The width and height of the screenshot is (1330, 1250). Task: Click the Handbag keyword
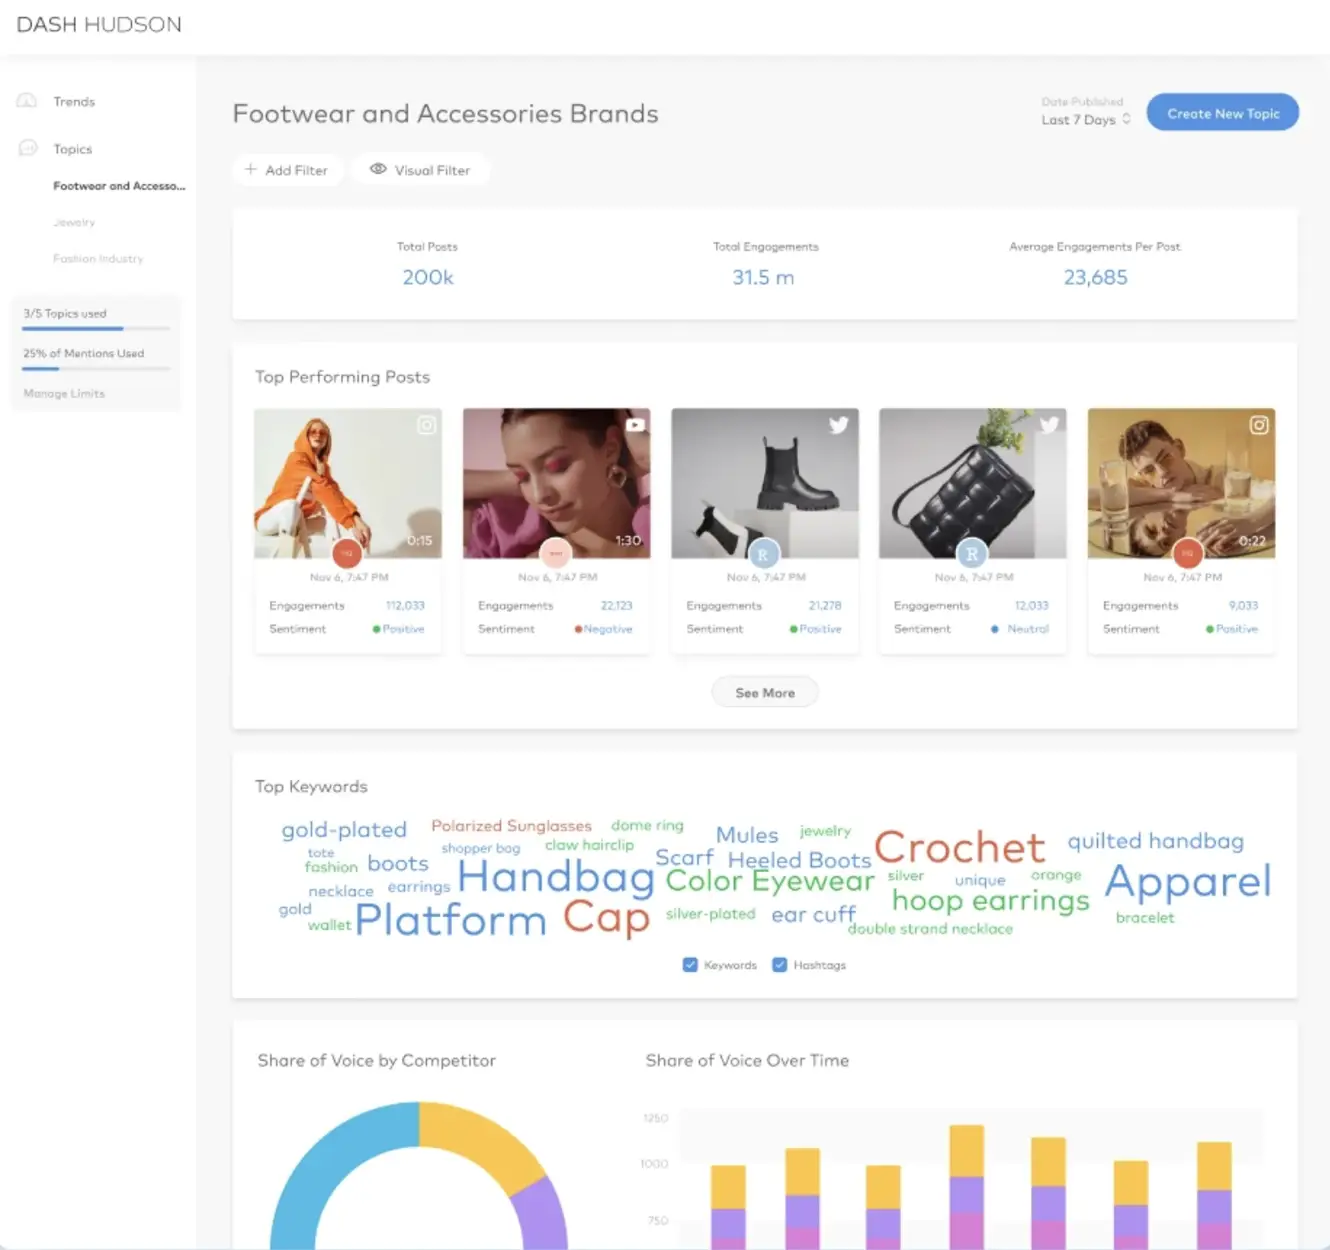(556, 877)
